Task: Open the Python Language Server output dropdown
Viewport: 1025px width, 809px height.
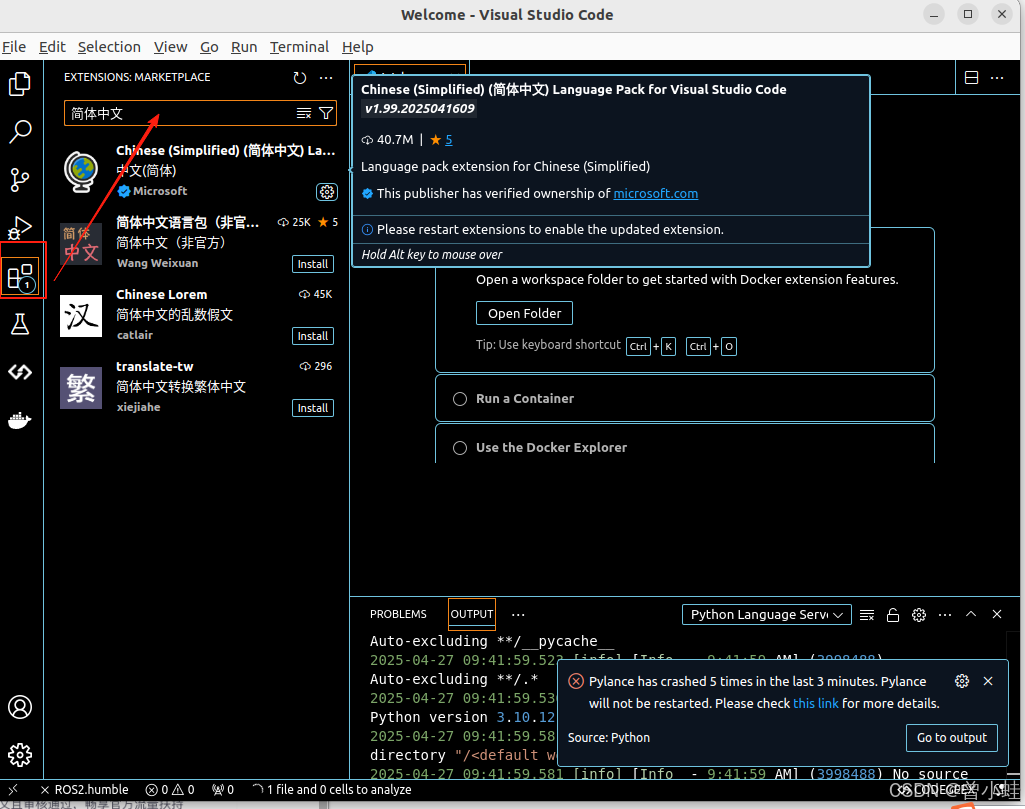Action: click(x=766, y=615)
